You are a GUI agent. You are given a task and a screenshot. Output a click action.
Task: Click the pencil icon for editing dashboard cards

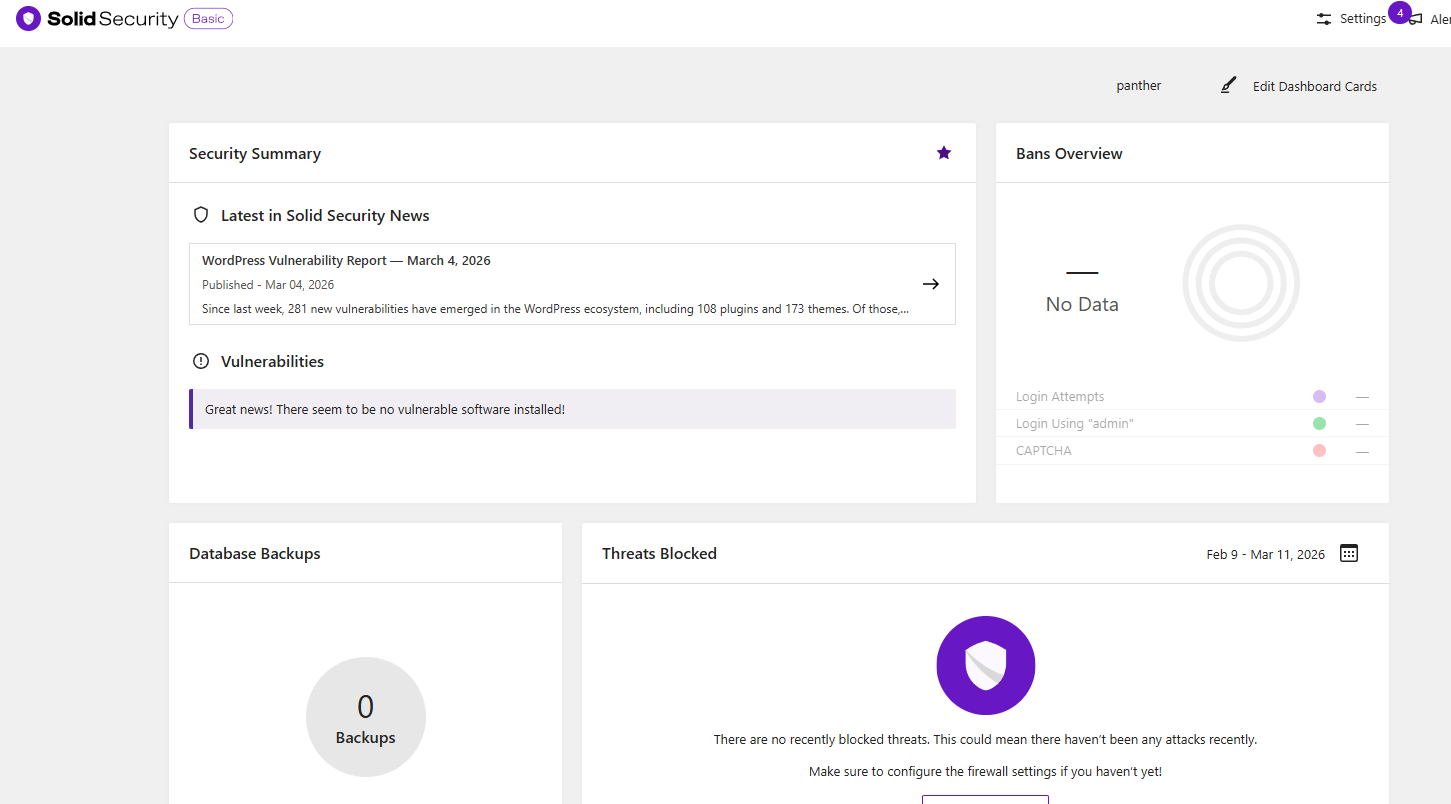pyautogui.click(x=1229, y=86)
